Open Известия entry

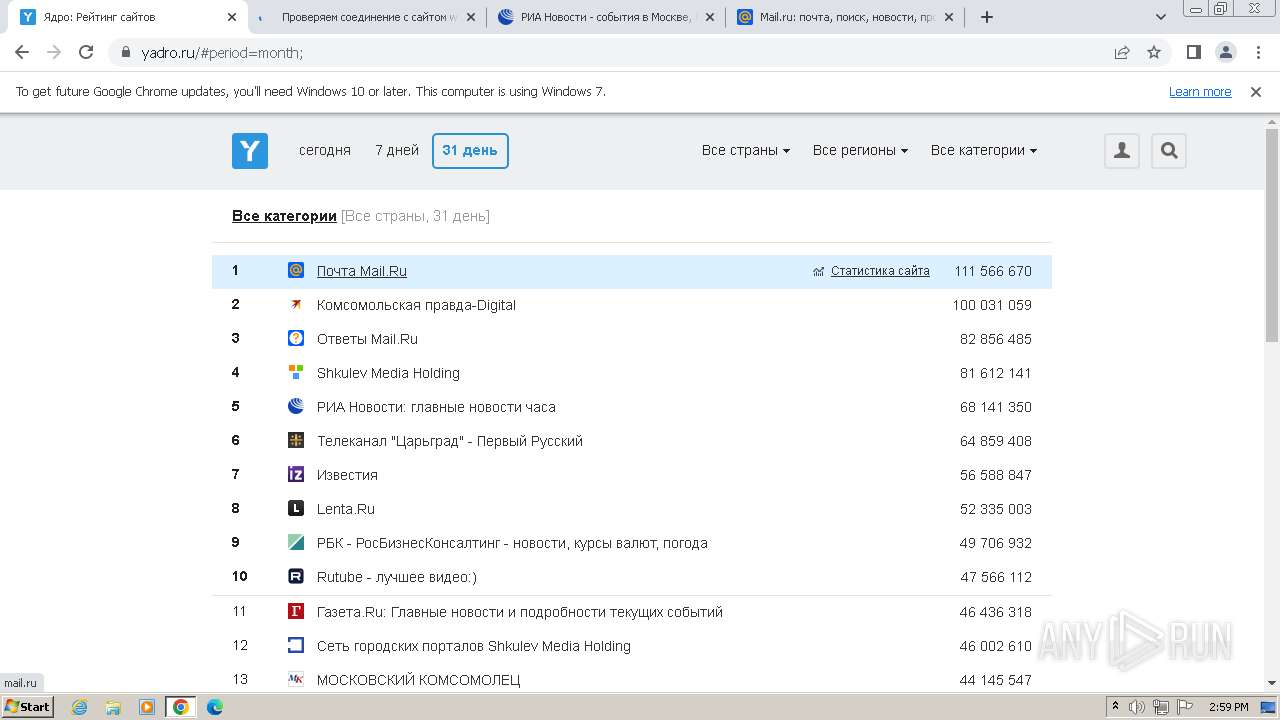click(347, 475)
